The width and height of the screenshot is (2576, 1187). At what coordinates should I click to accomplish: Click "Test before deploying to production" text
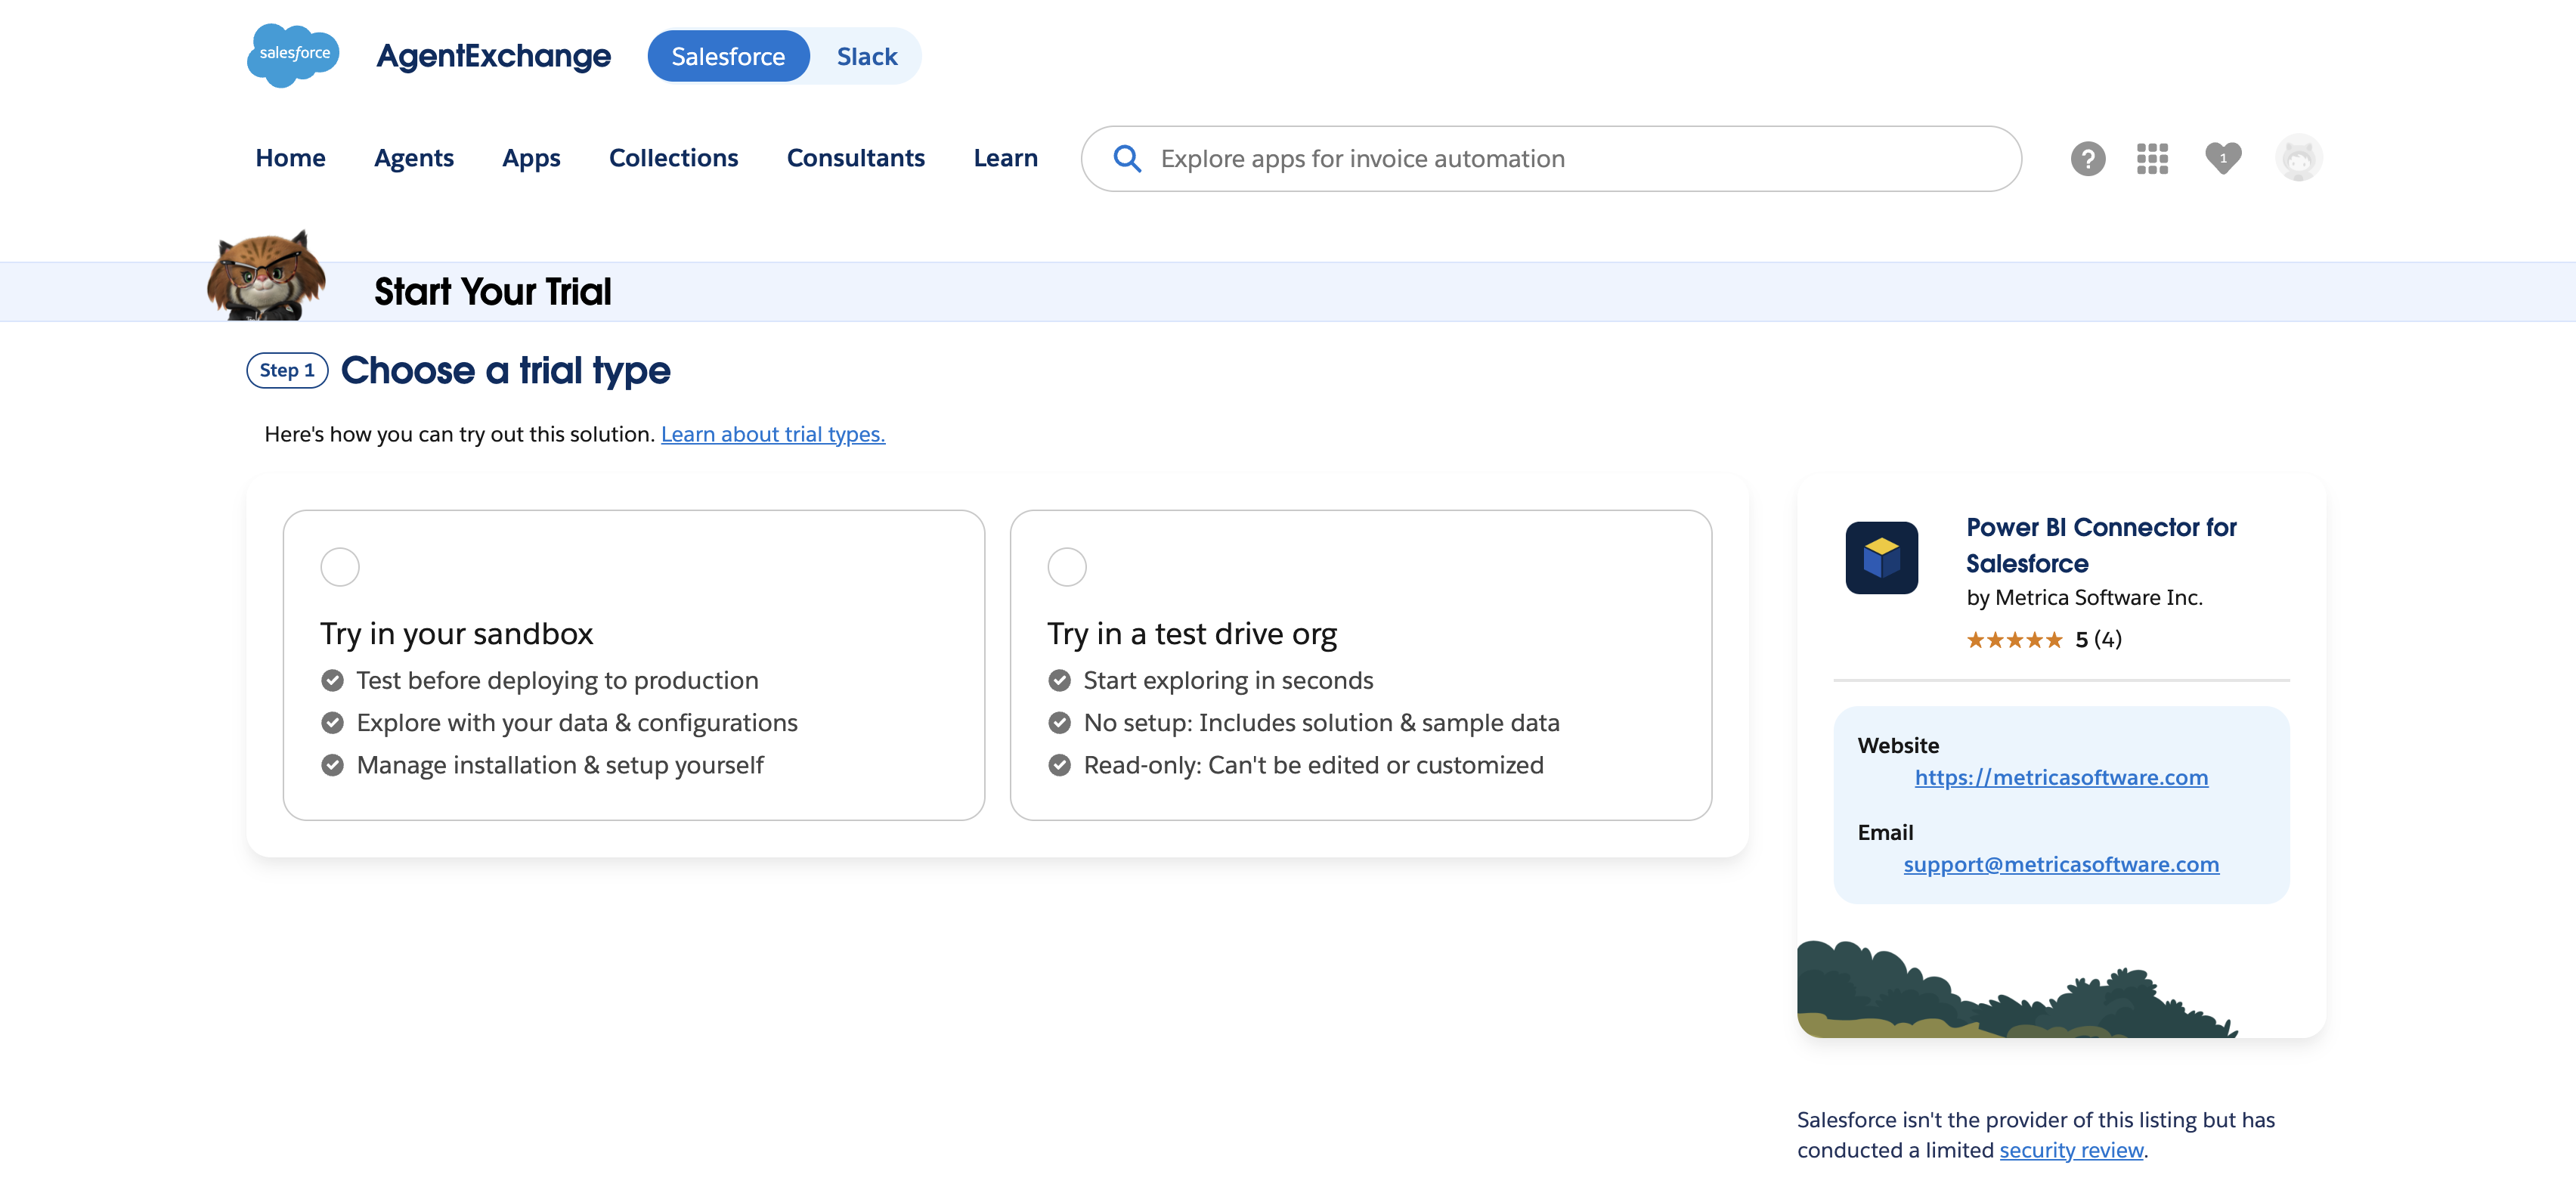[x=557, y=680]
